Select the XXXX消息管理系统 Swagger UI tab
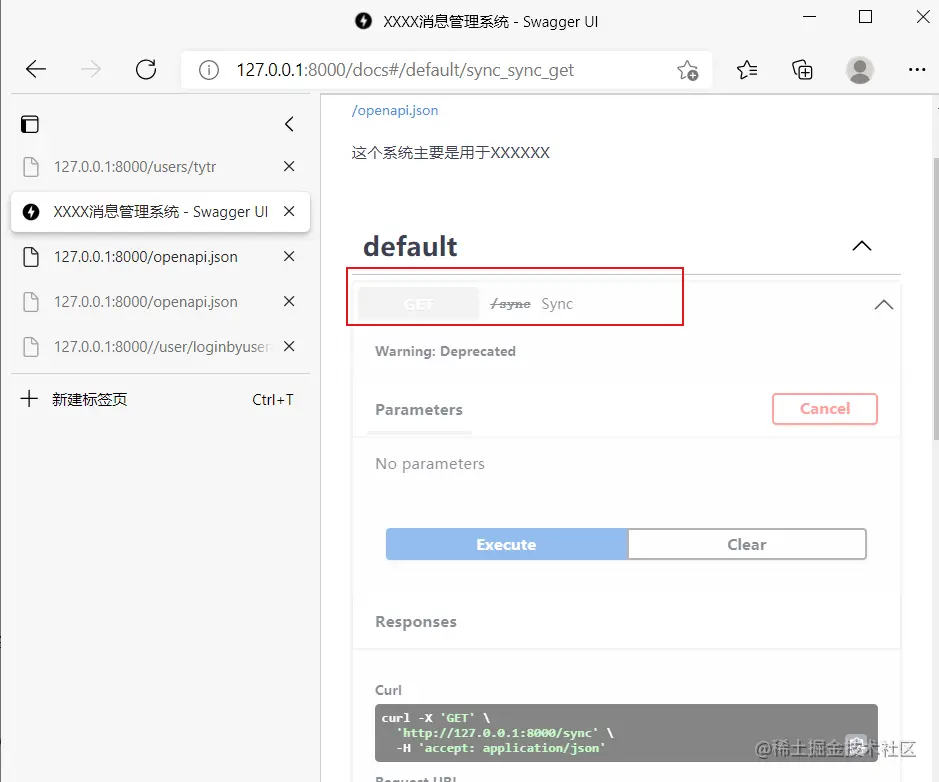This screenshot has width=939, height=782. pyautogui.click(x=160, y=211)
